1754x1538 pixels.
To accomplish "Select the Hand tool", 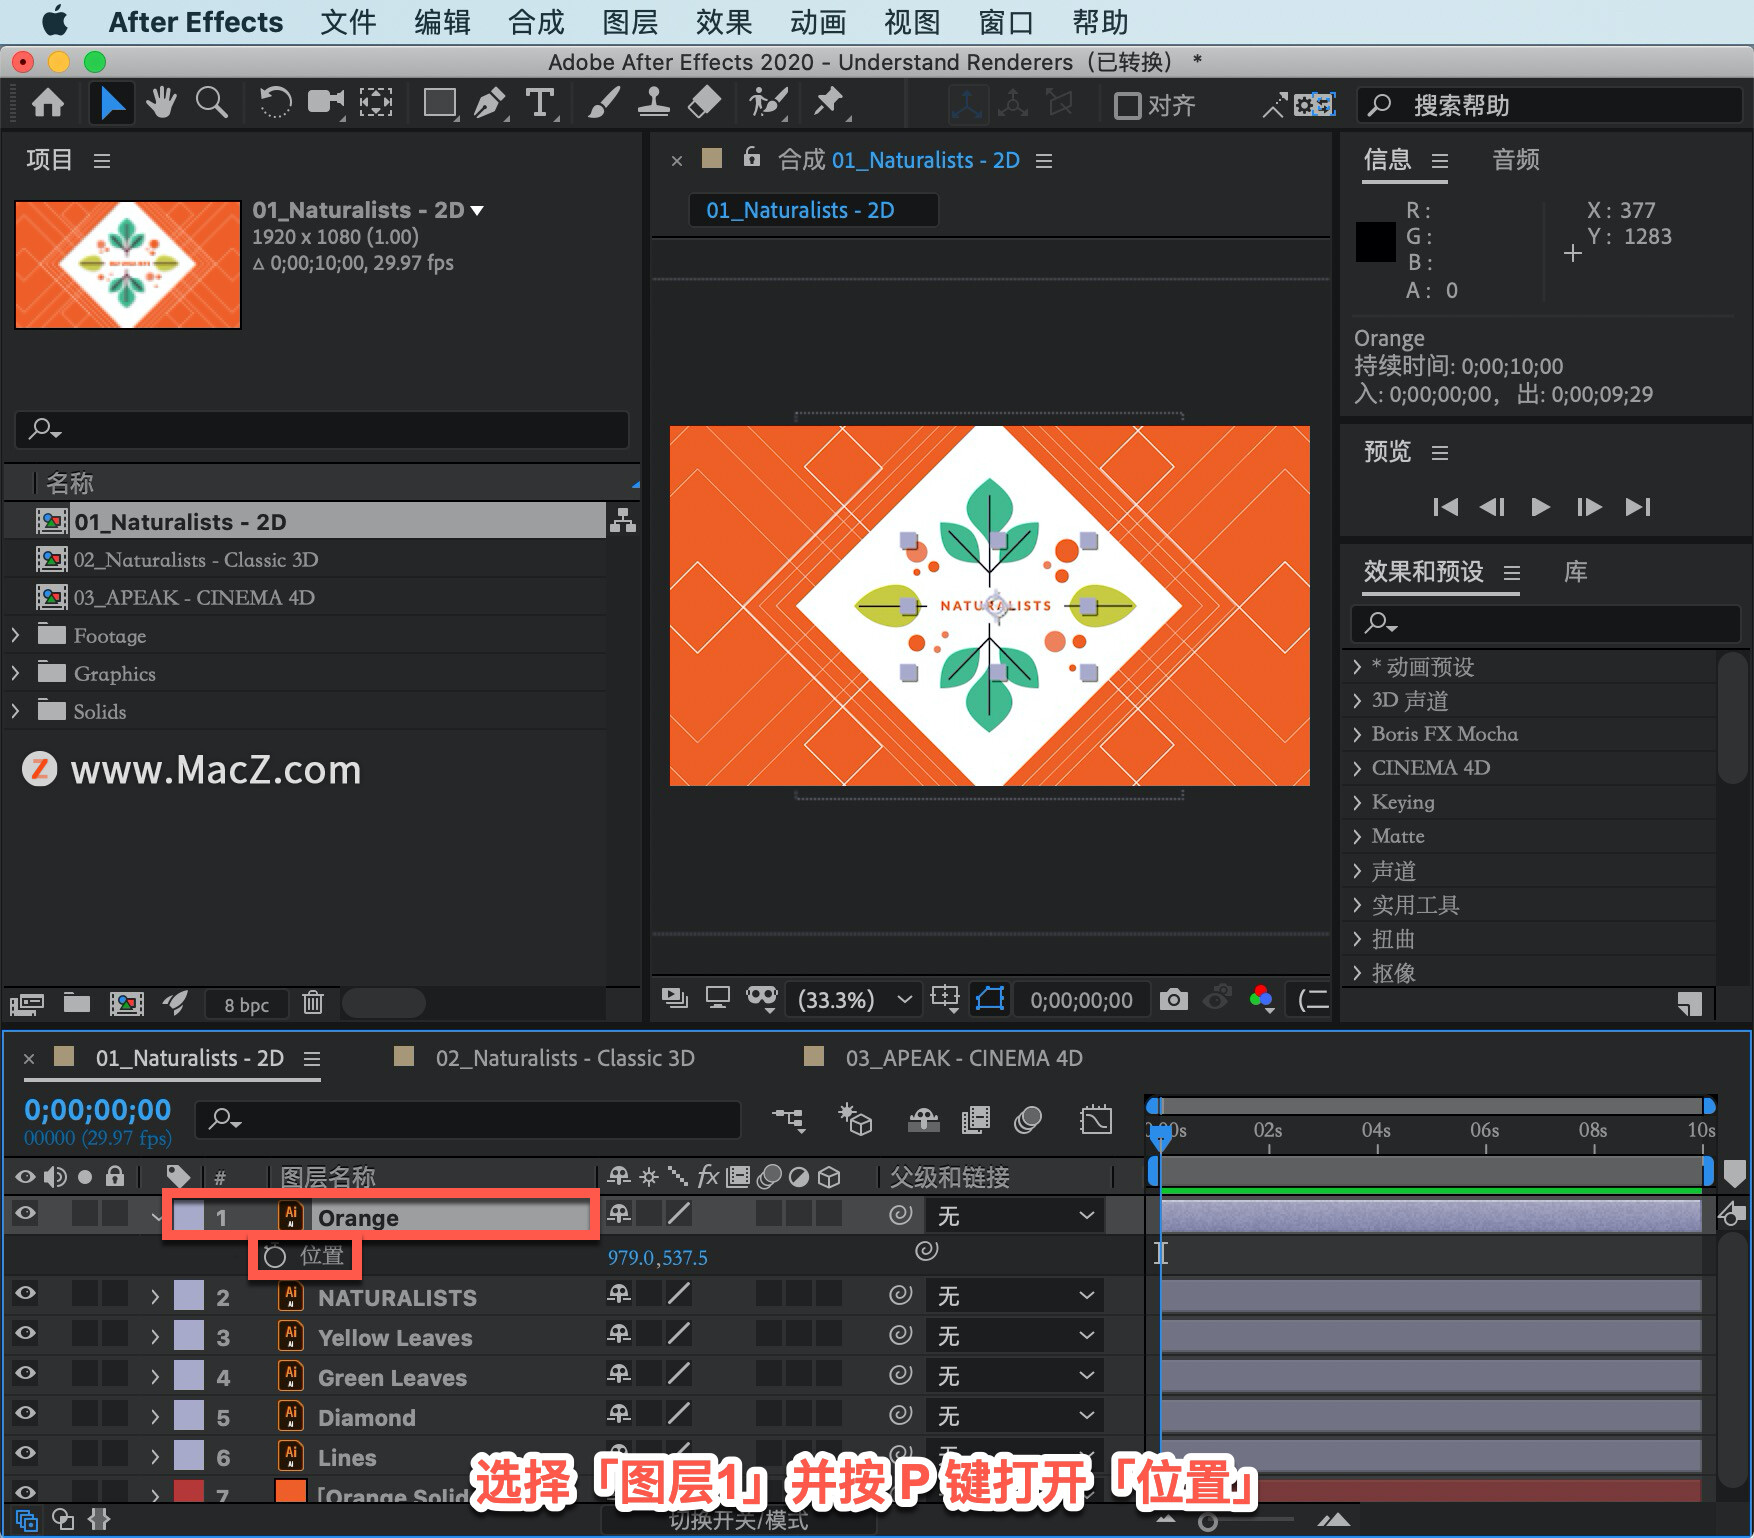I will (x=161, y=103).
